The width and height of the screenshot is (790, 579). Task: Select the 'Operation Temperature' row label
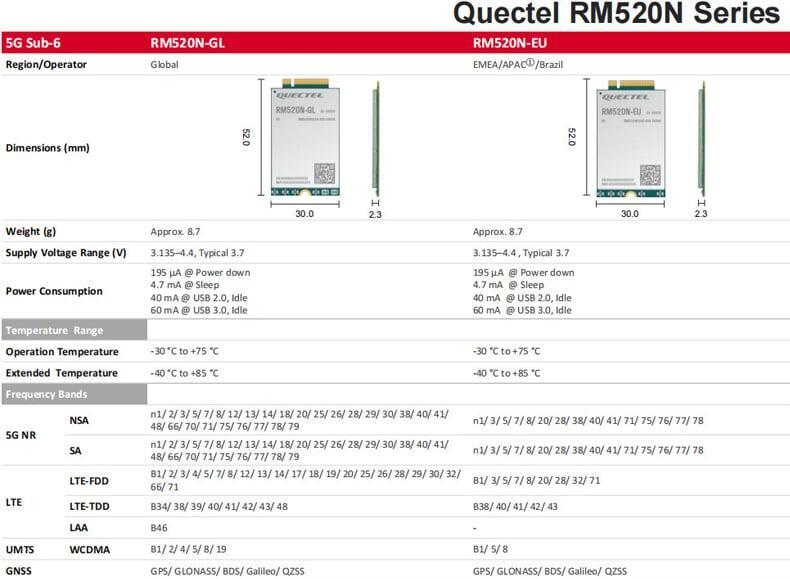(62, 352)
